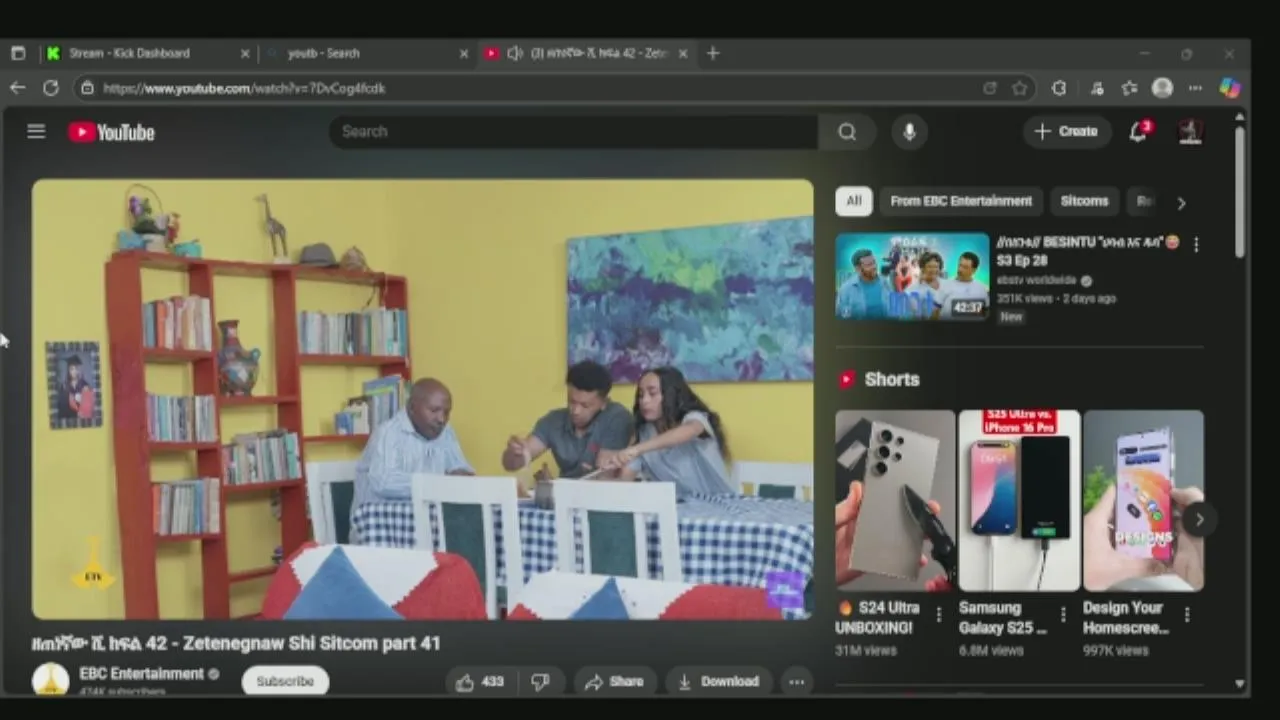1280x720 pixels.
Task: Open options for BESINTU video
Action: click(x=1196, y=244)
